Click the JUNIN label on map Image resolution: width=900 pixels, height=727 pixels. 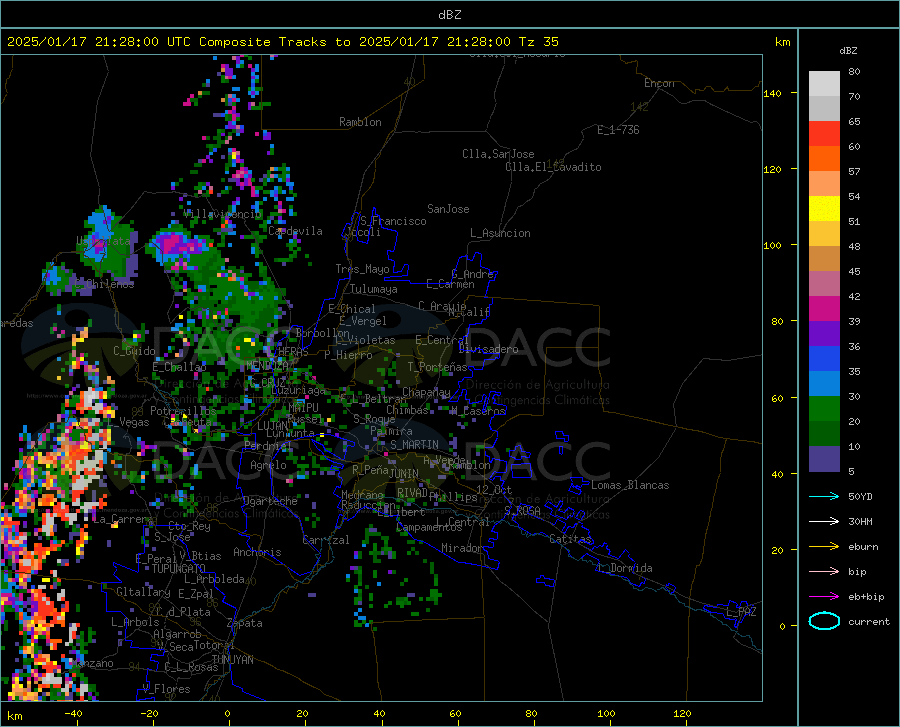pyautogui.click(x=404, y=473)
